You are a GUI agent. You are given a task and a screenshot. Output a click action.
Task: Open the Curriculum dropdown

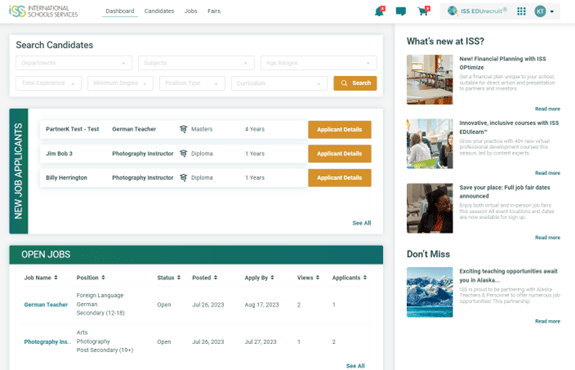[x=279, y=83]
